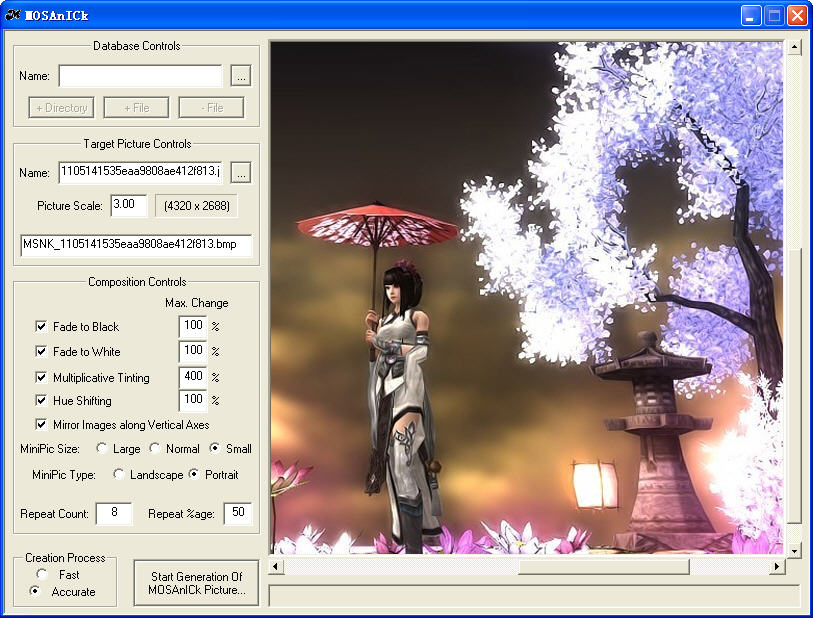Minimize the MOSAnICk window
Image resolution: width=813 pixels, height=618 pixels.
(750, 16)
